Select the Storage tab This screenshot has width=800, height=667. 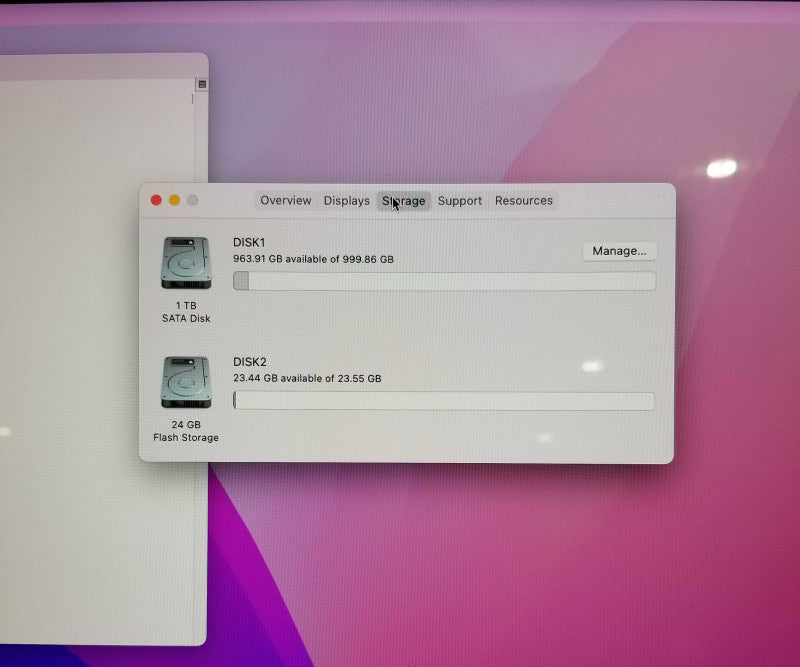(x=404, y=201)
